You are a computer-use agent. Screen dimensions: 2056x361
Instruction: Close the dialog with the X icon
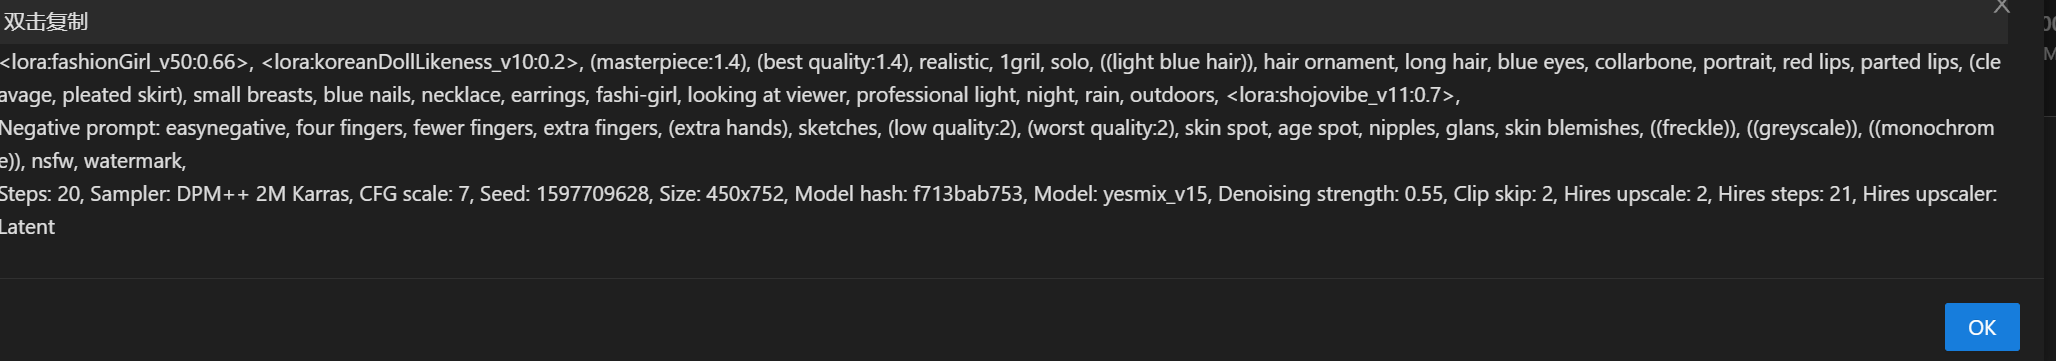pyautogui.click(x=2001, y=7)
